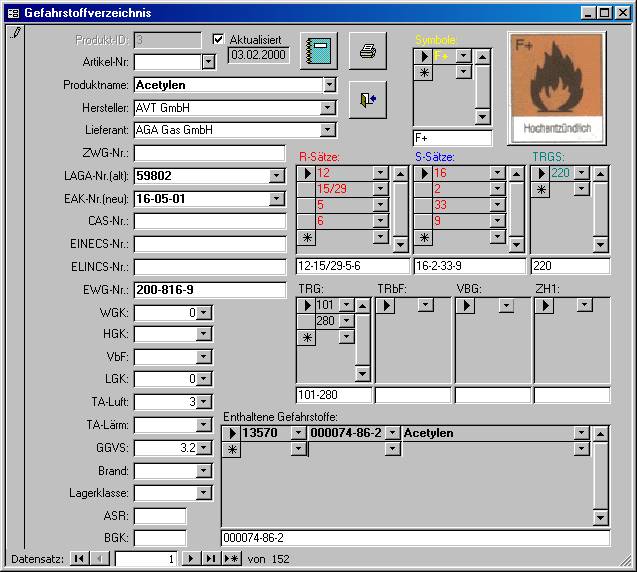Expand the TA-Luft dropdown

tap(204, 402)
